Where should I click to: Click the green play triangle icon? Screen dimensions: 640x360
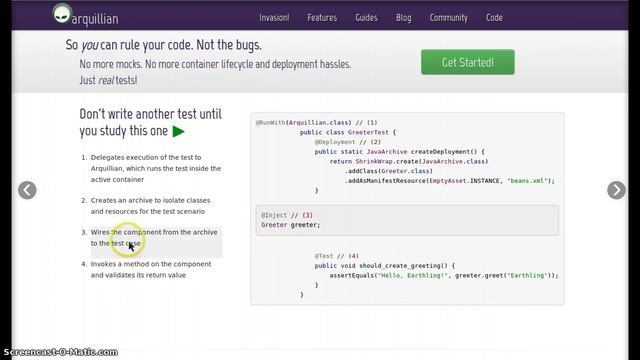(x=178, y=131)
